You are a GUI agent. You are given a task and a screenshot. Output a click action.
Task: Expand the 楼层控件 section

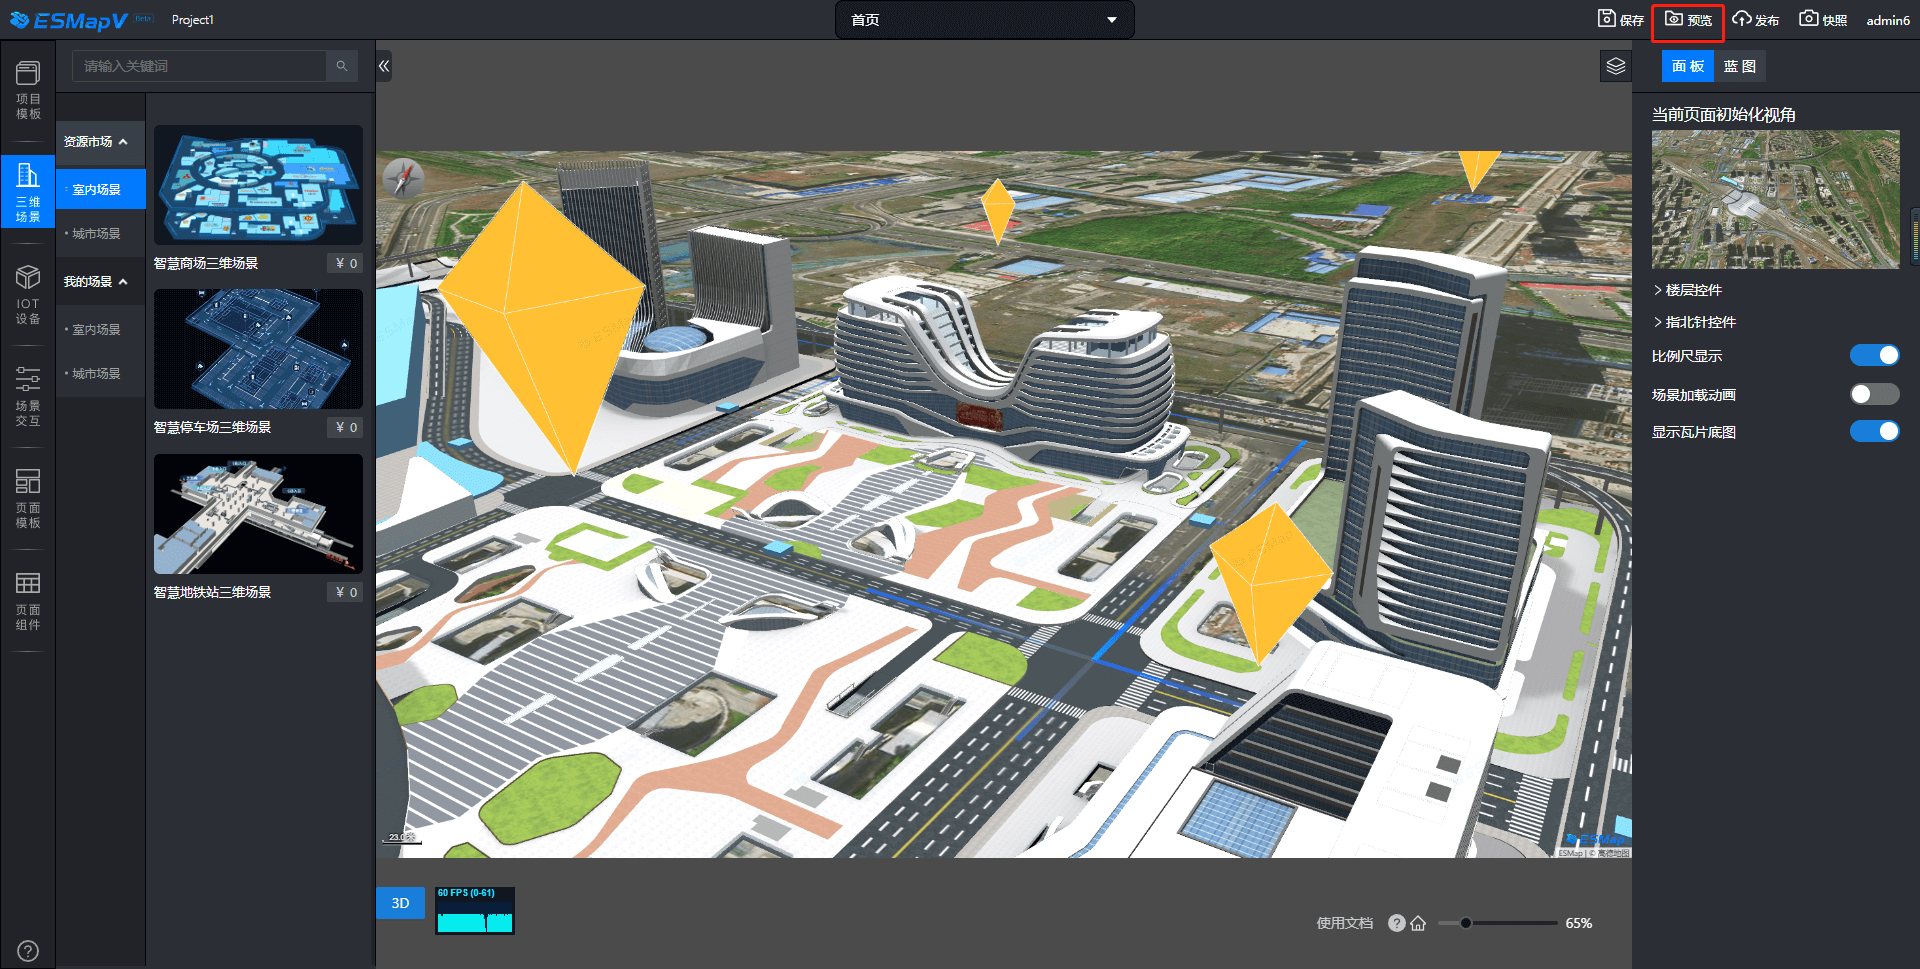click(1693, 290)
